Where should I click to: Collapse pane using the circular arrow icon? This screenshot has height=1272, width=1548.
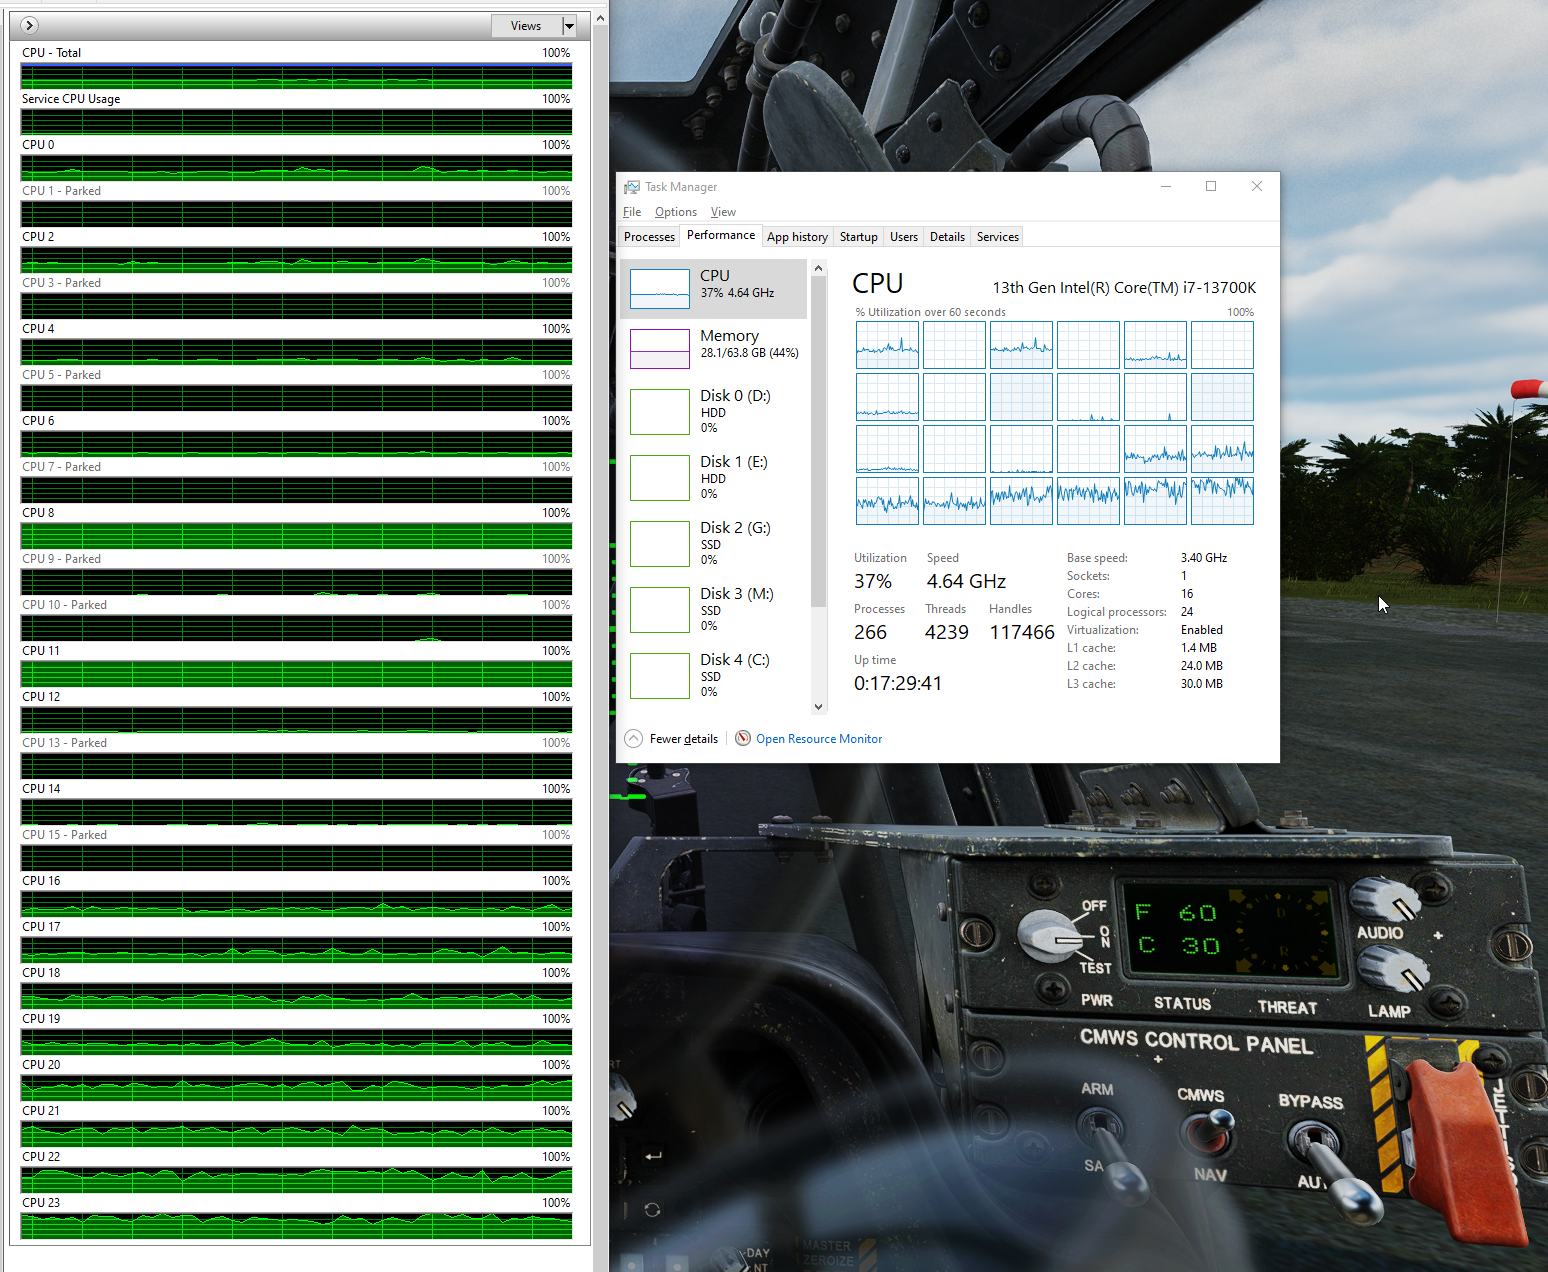click(x=29, y=25)
